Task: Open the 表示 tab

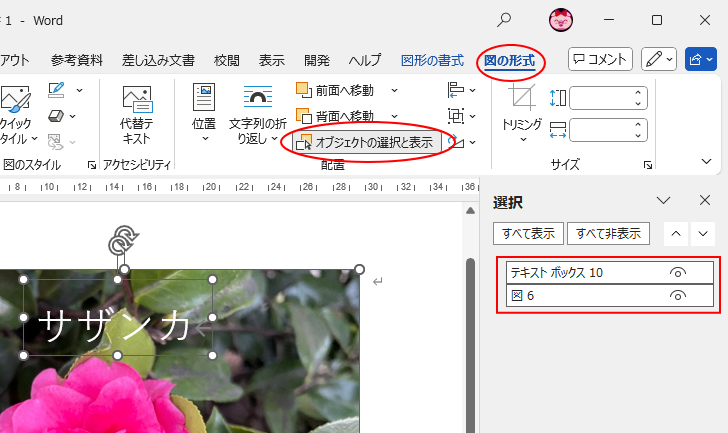Action: [x=272, y=60]
